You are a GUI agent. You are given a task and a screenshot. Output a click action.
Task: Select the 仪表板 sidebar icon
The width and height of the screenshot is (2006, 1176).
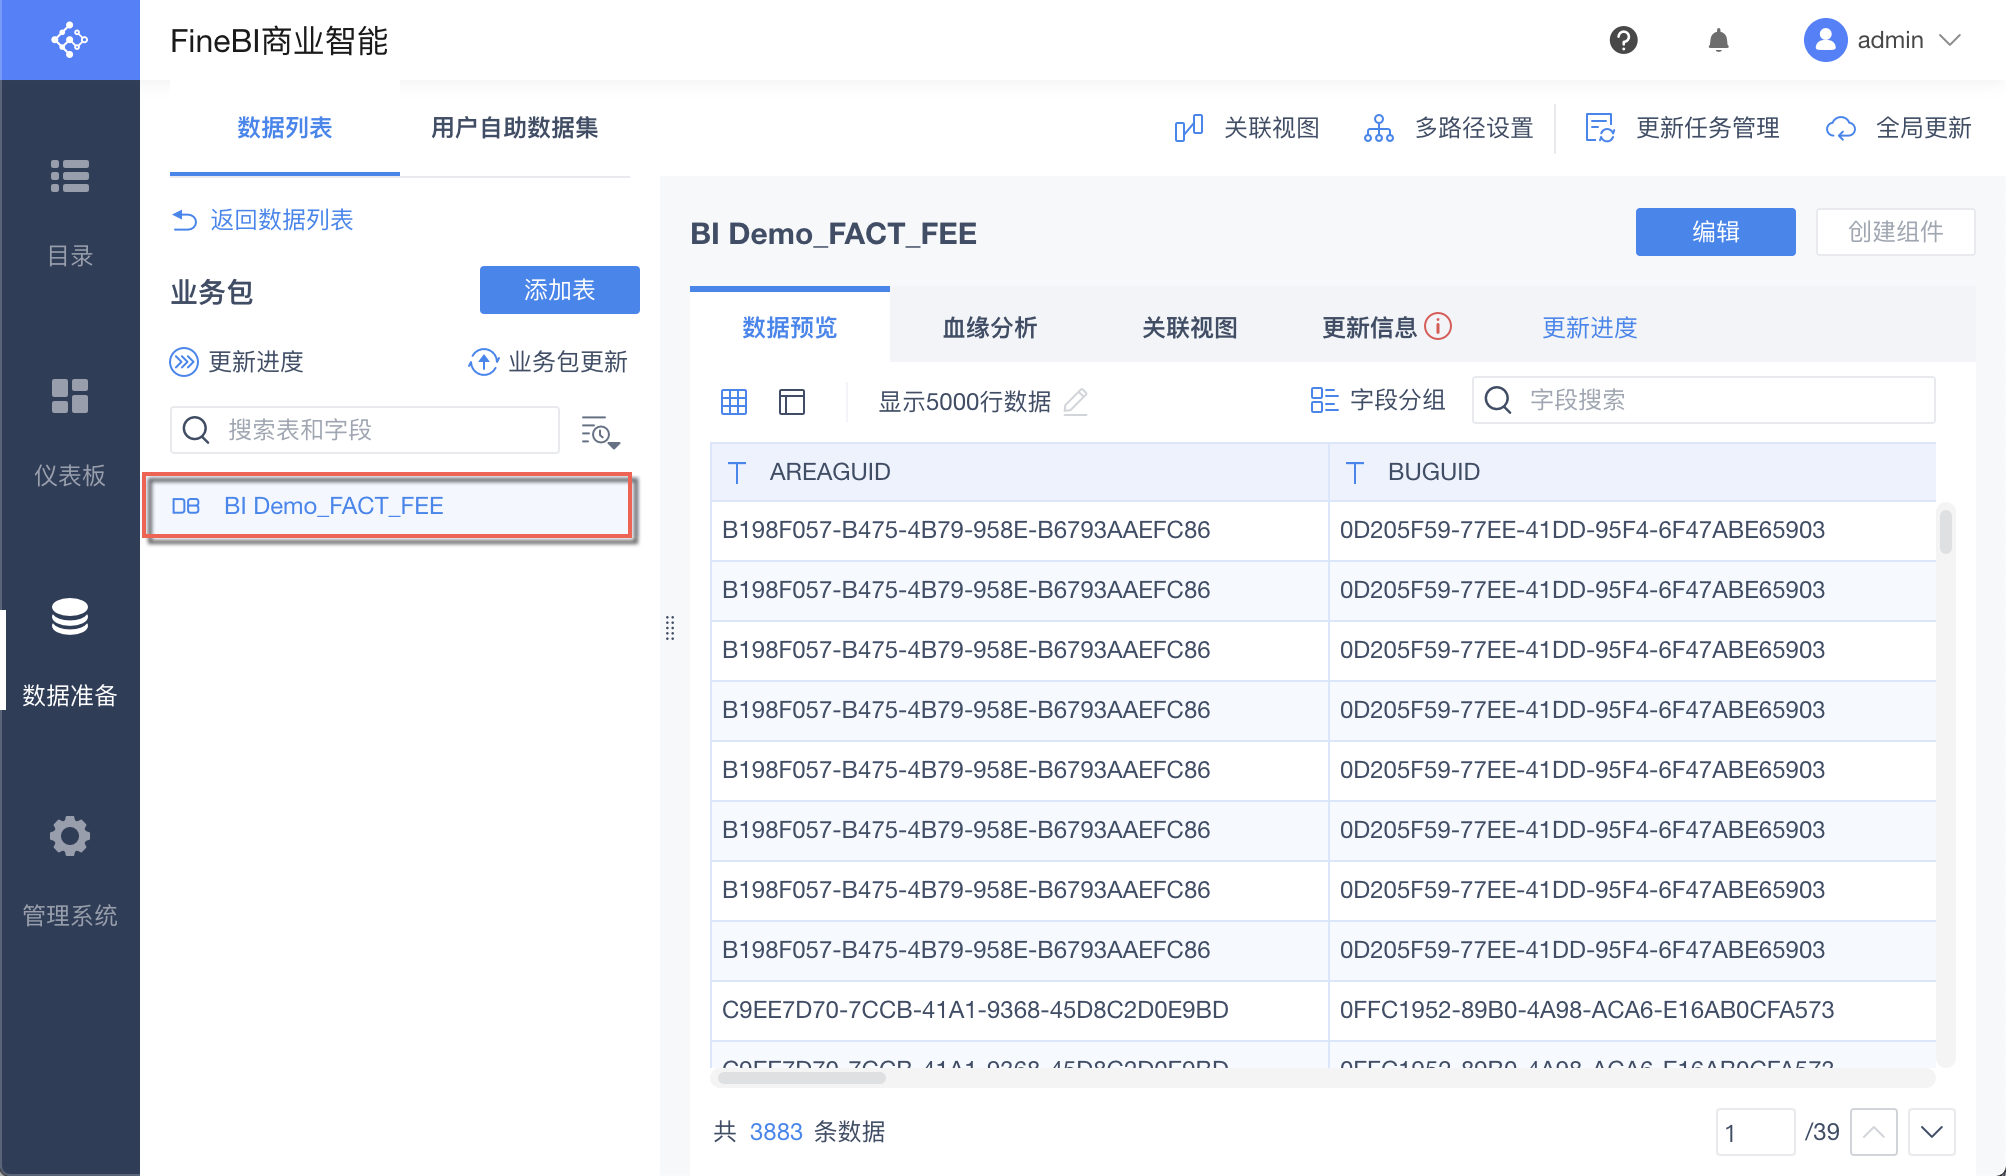click(70, 396)
